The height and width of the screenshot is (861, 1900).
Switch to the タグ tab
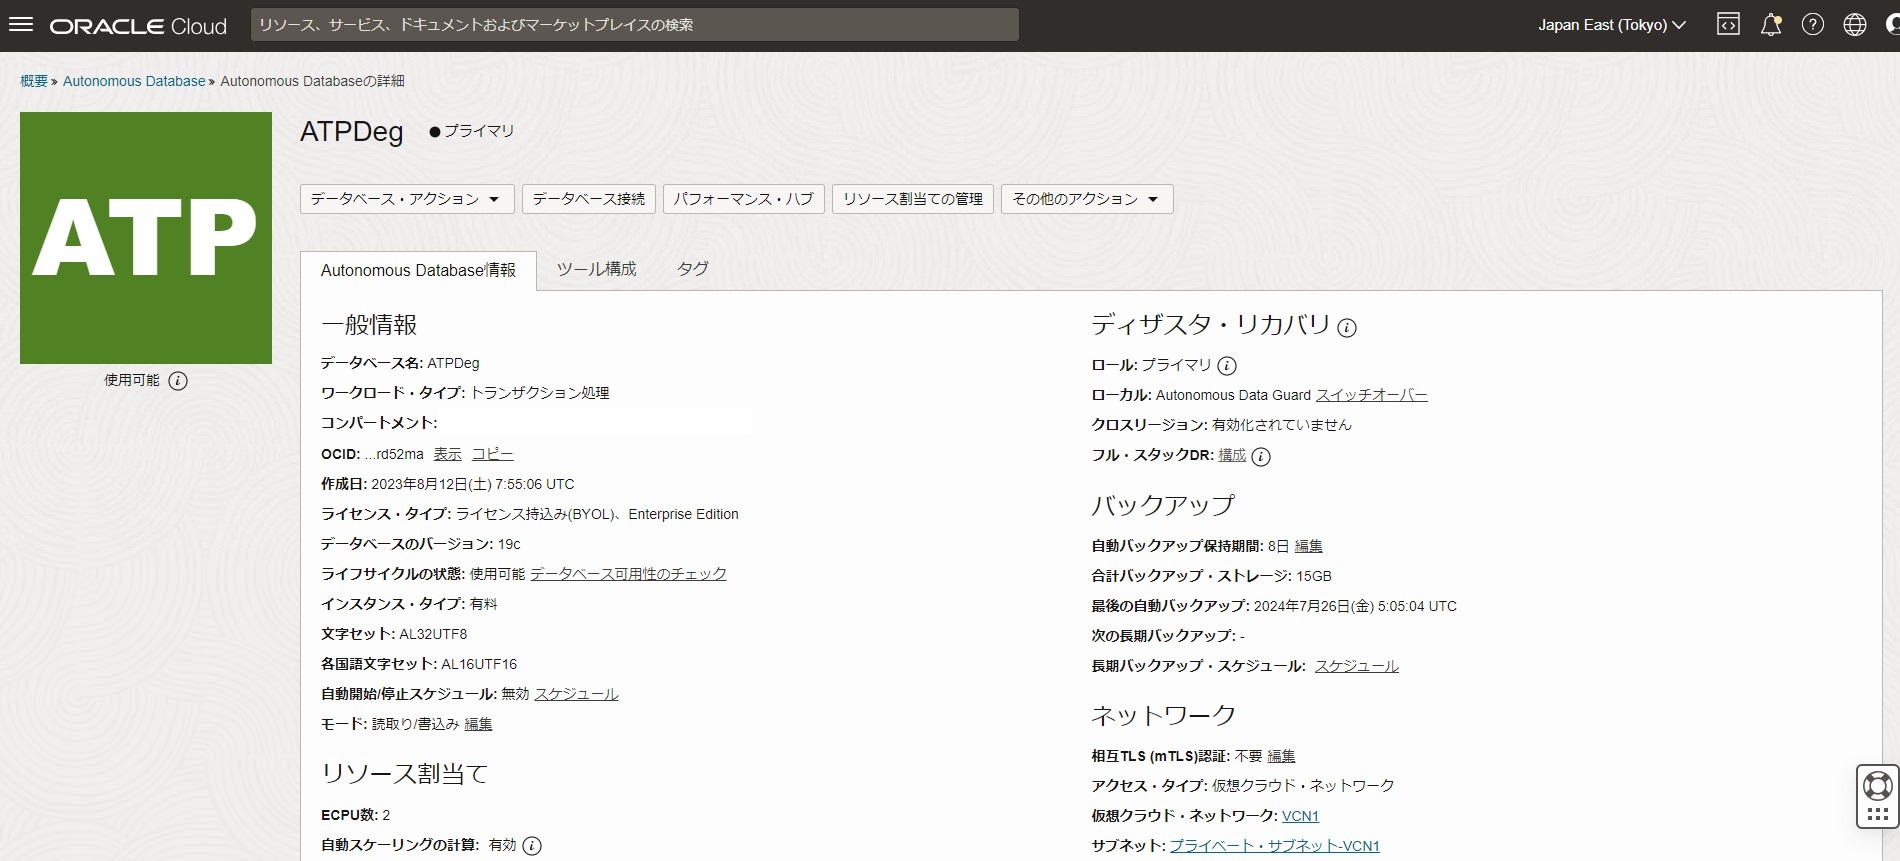pyautogui.click(x=692, y=269)
